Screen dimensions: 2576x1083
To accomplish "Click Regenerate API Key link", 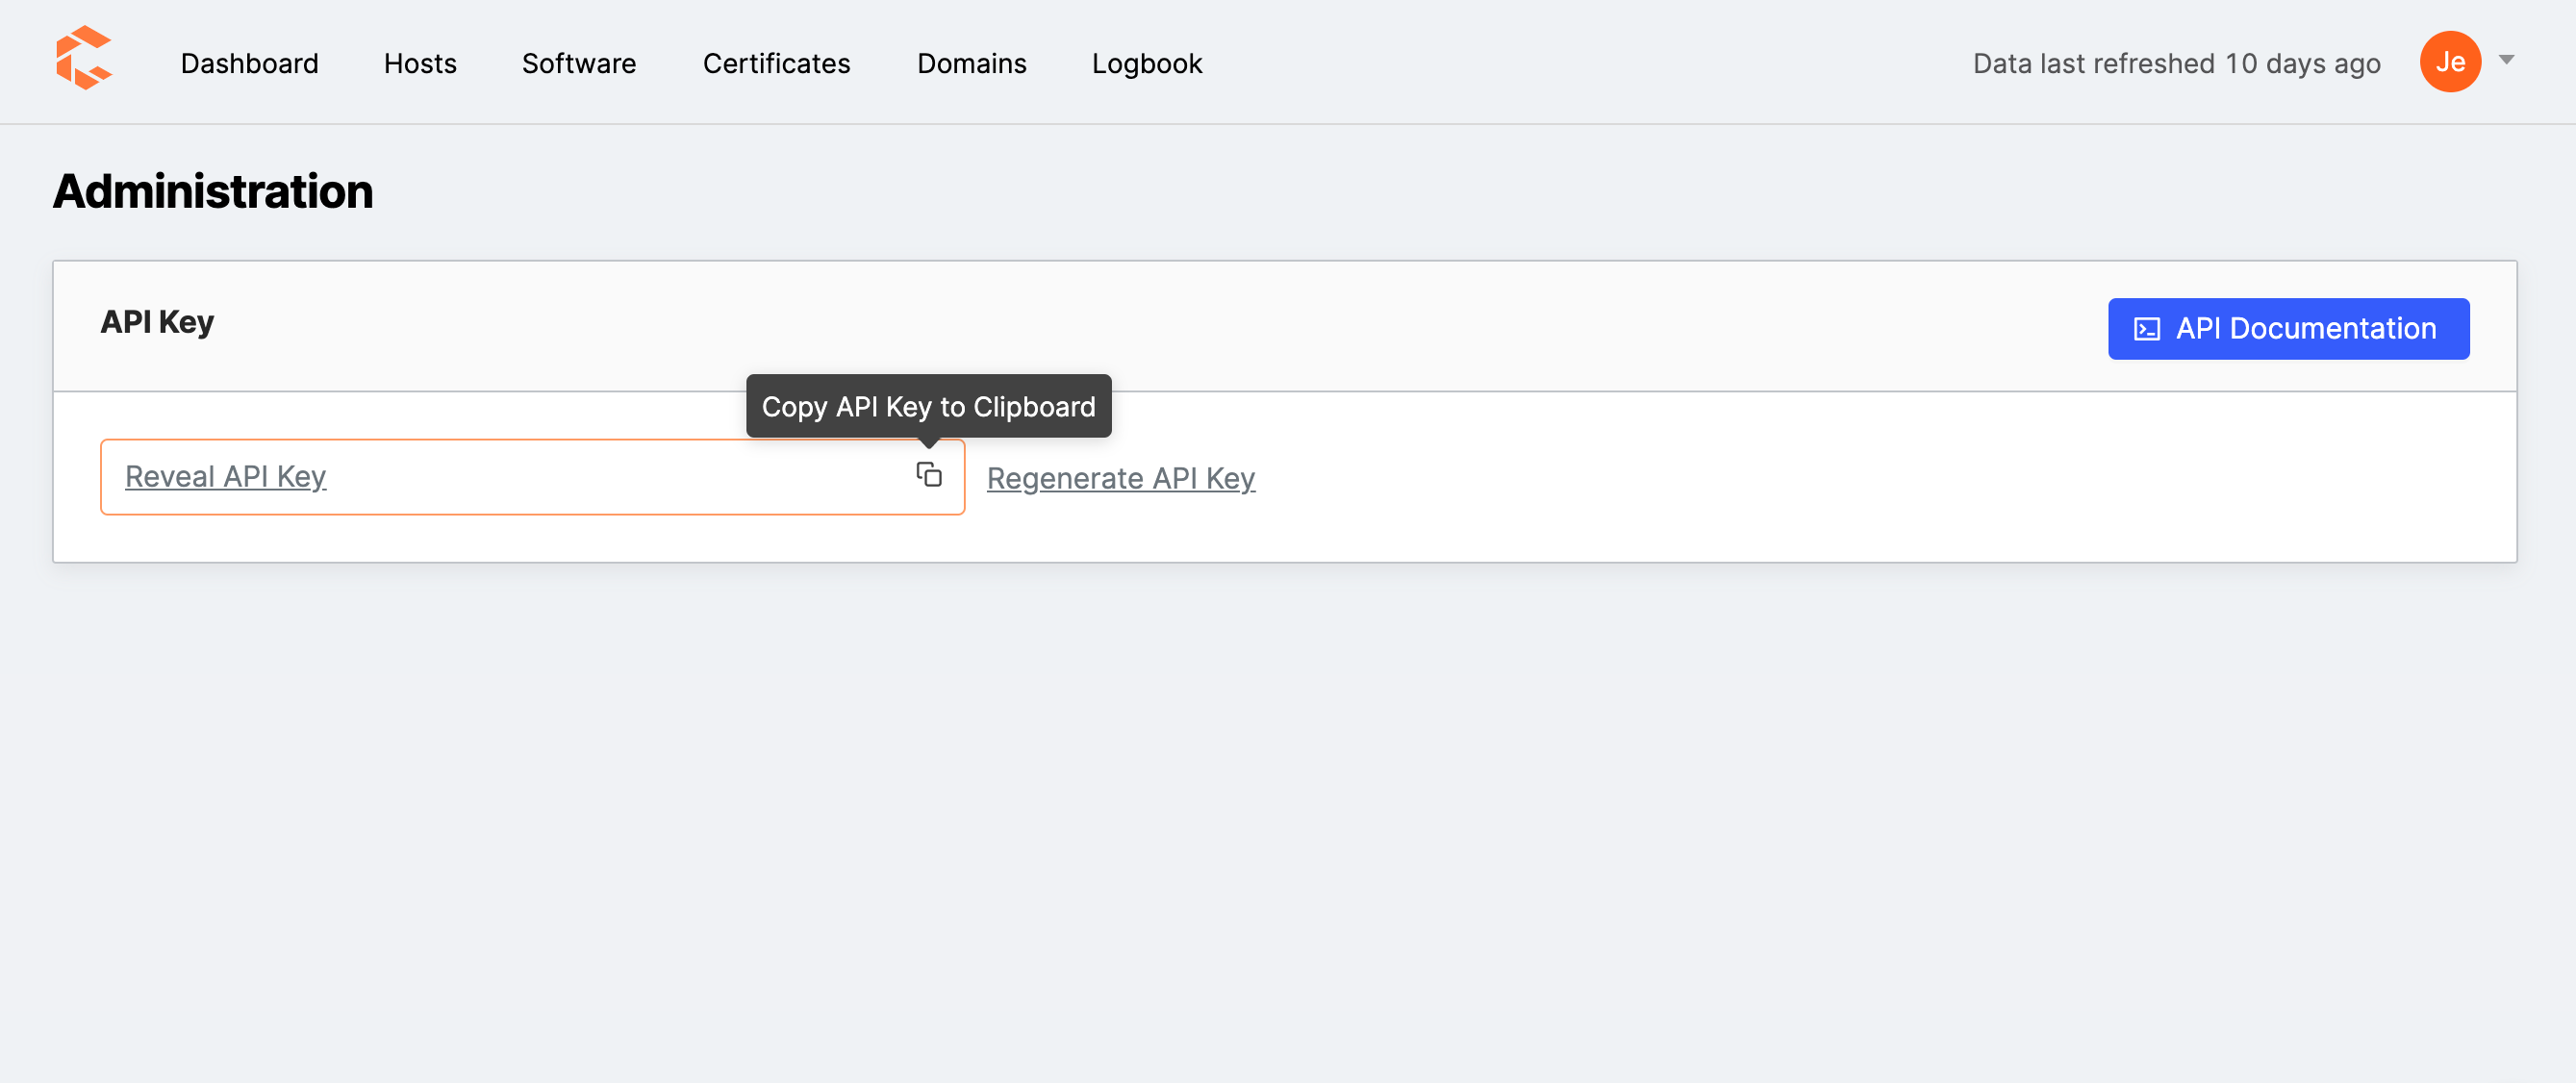I will point(1121,477).
